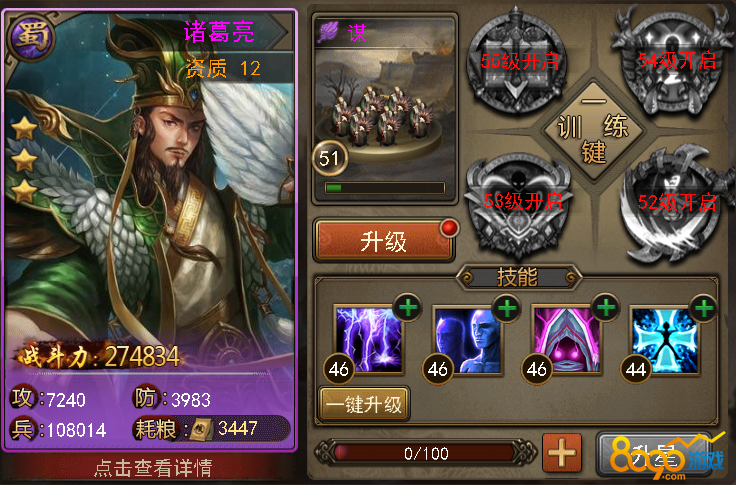Select the locked 53级开启 equipment slot
Viewport: 736px width, 485px height.
point(519,204)
